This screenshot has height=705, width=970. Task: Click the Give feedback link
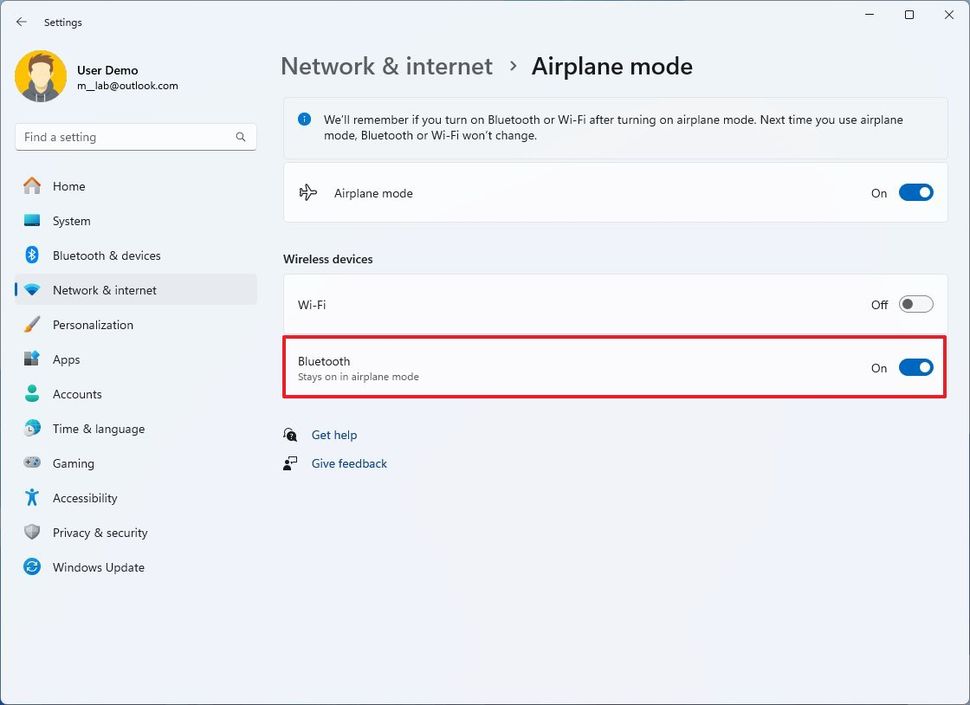(x=349, y=463)
